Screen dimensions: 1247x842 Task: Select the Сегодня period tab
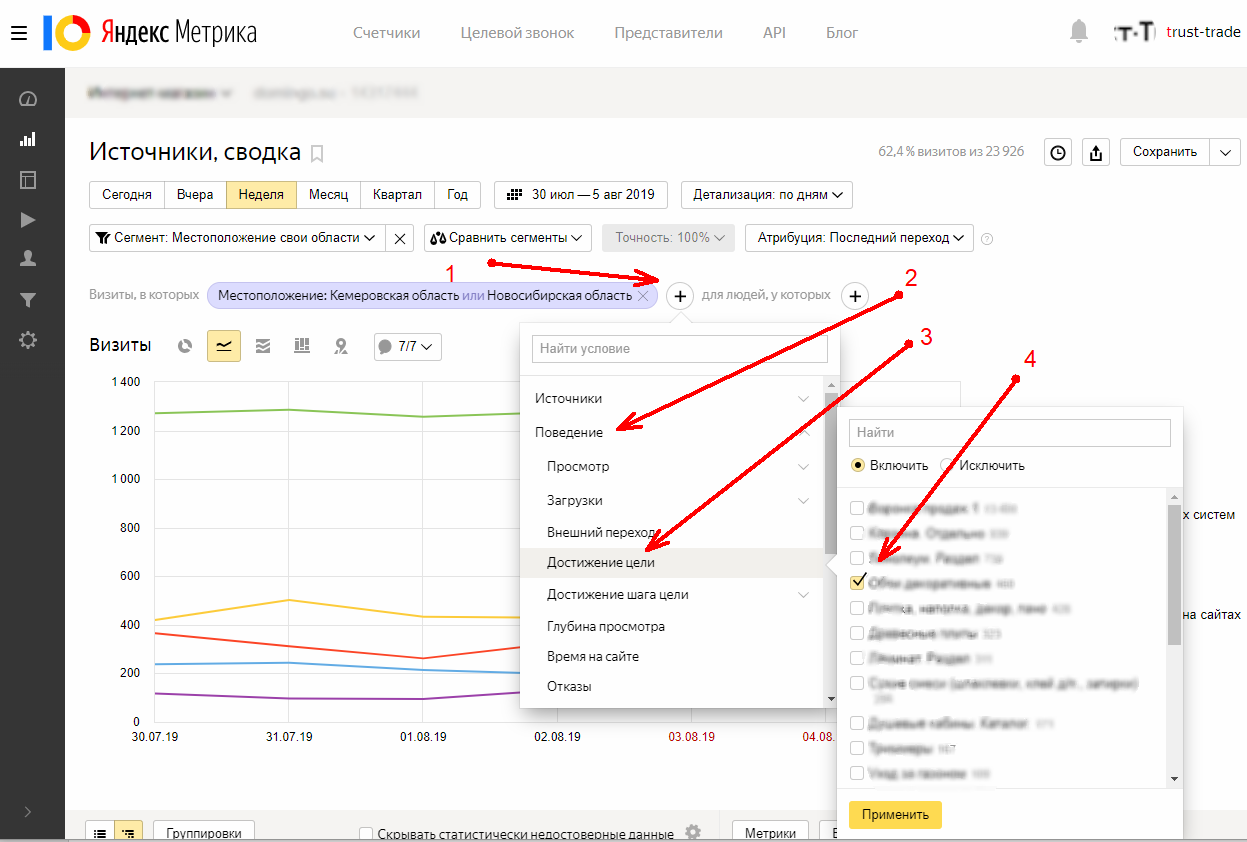click(127, 194)
